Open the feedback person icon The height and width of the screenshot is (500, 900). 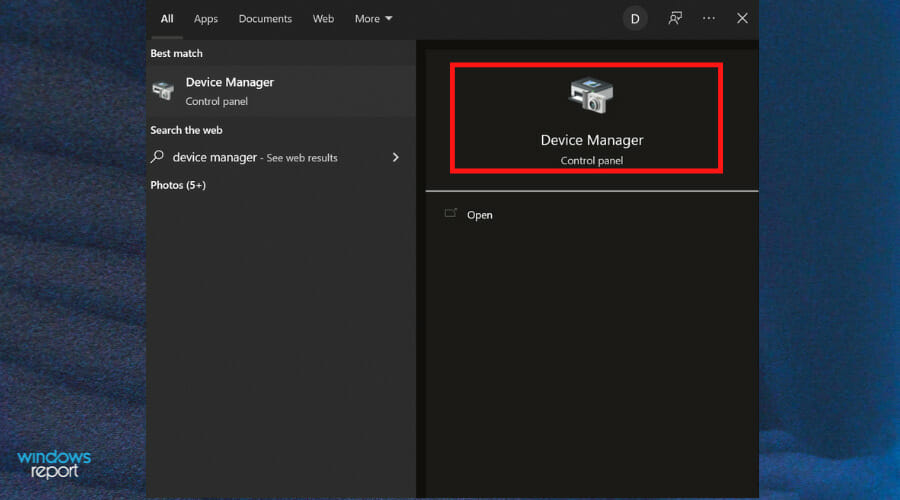tap(675, 18)
